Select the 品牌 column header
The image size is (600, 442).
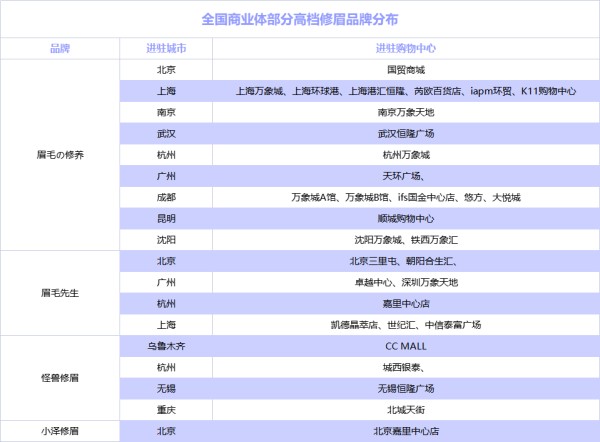(x=60, y=49)
